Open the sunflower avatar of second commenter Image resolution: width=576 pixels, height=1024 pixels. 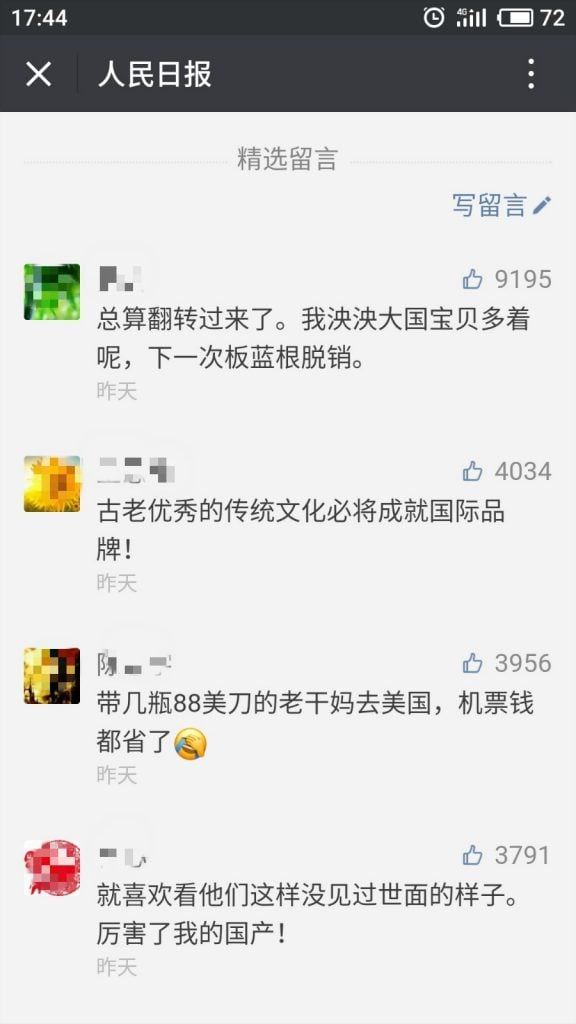coord(52,484)
